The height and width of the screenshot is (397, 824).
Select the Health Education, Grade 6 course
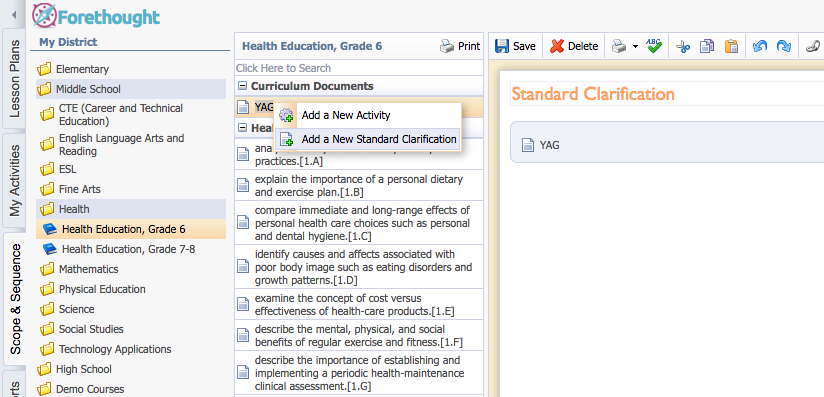tap(131, 229)
